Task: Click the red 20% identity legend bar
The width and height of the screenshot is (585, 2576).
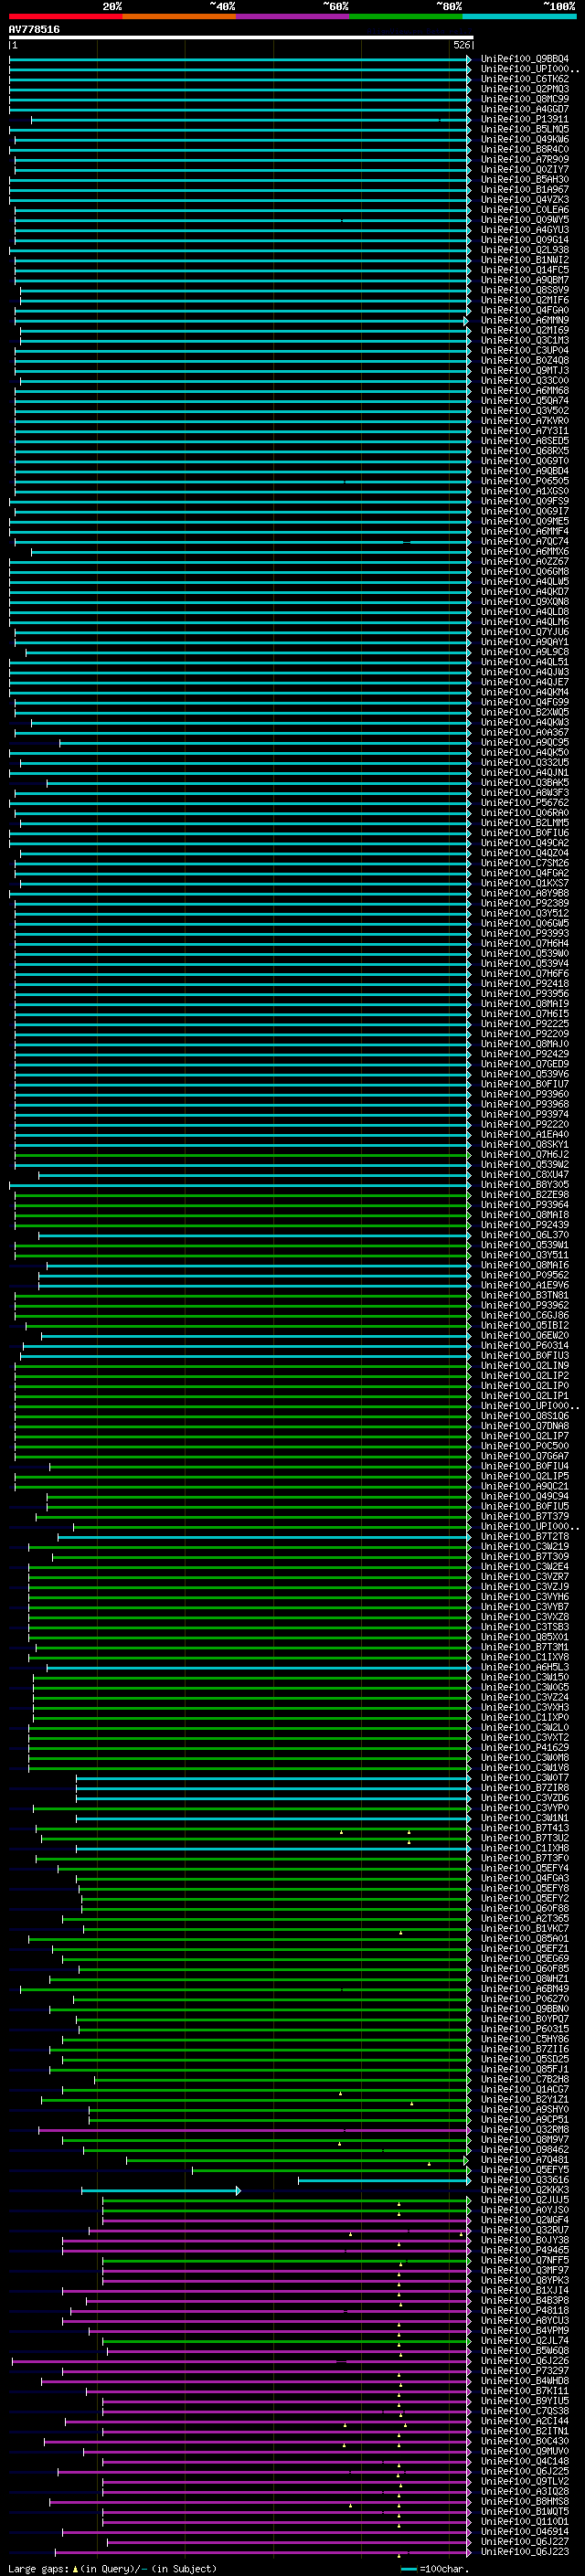Action: [x=65, y=16]
